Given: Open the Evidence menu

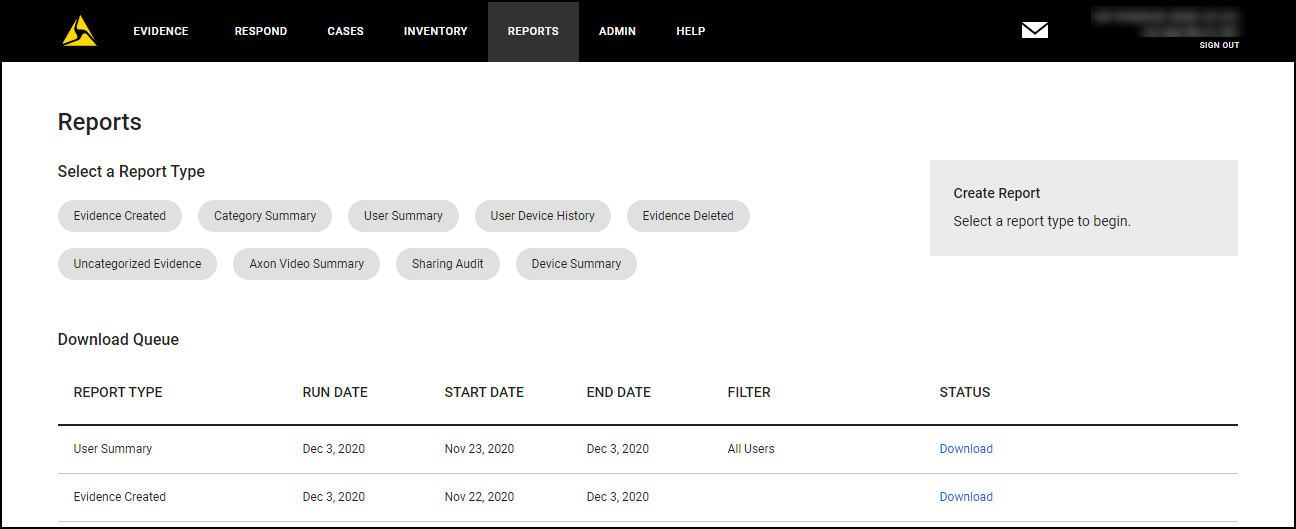Looking at the screenshot, I should (161, 31).
